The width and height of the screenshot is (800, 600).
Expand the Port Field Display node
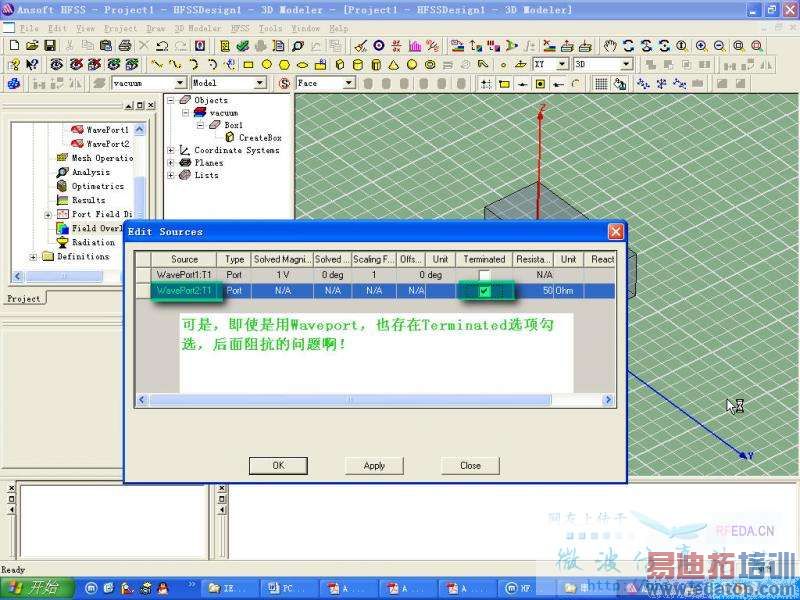pos(48,214)
